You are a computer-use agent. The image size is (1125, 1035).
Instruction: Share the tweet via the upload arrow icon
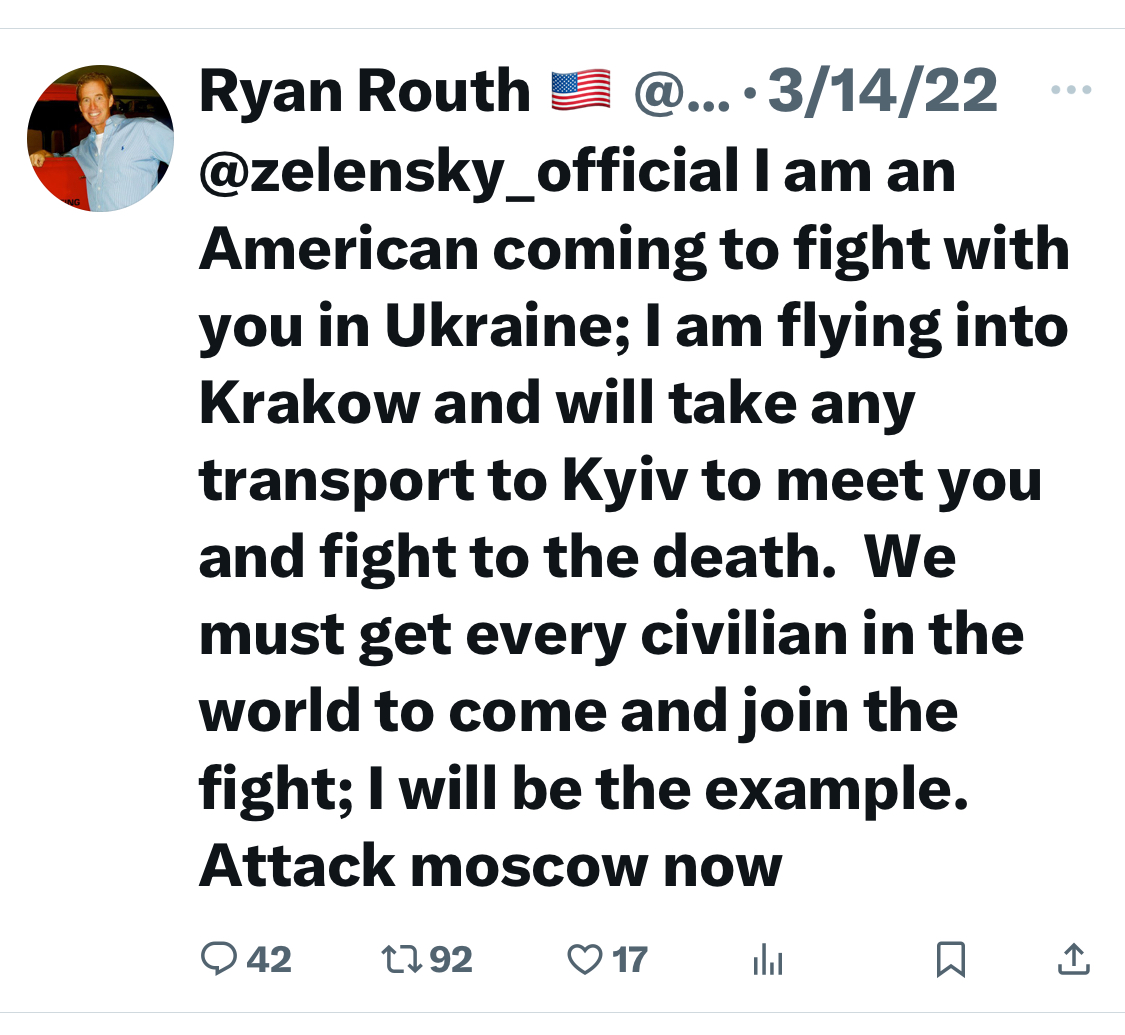click(x=1072, y=960)
